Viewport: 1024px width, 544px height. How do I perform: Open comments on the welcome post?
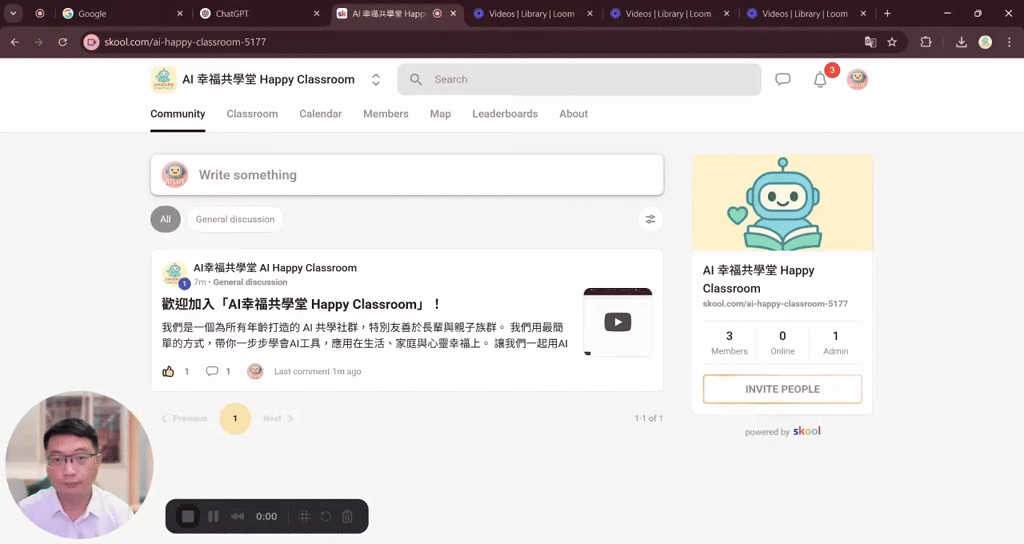click(212, 372)
